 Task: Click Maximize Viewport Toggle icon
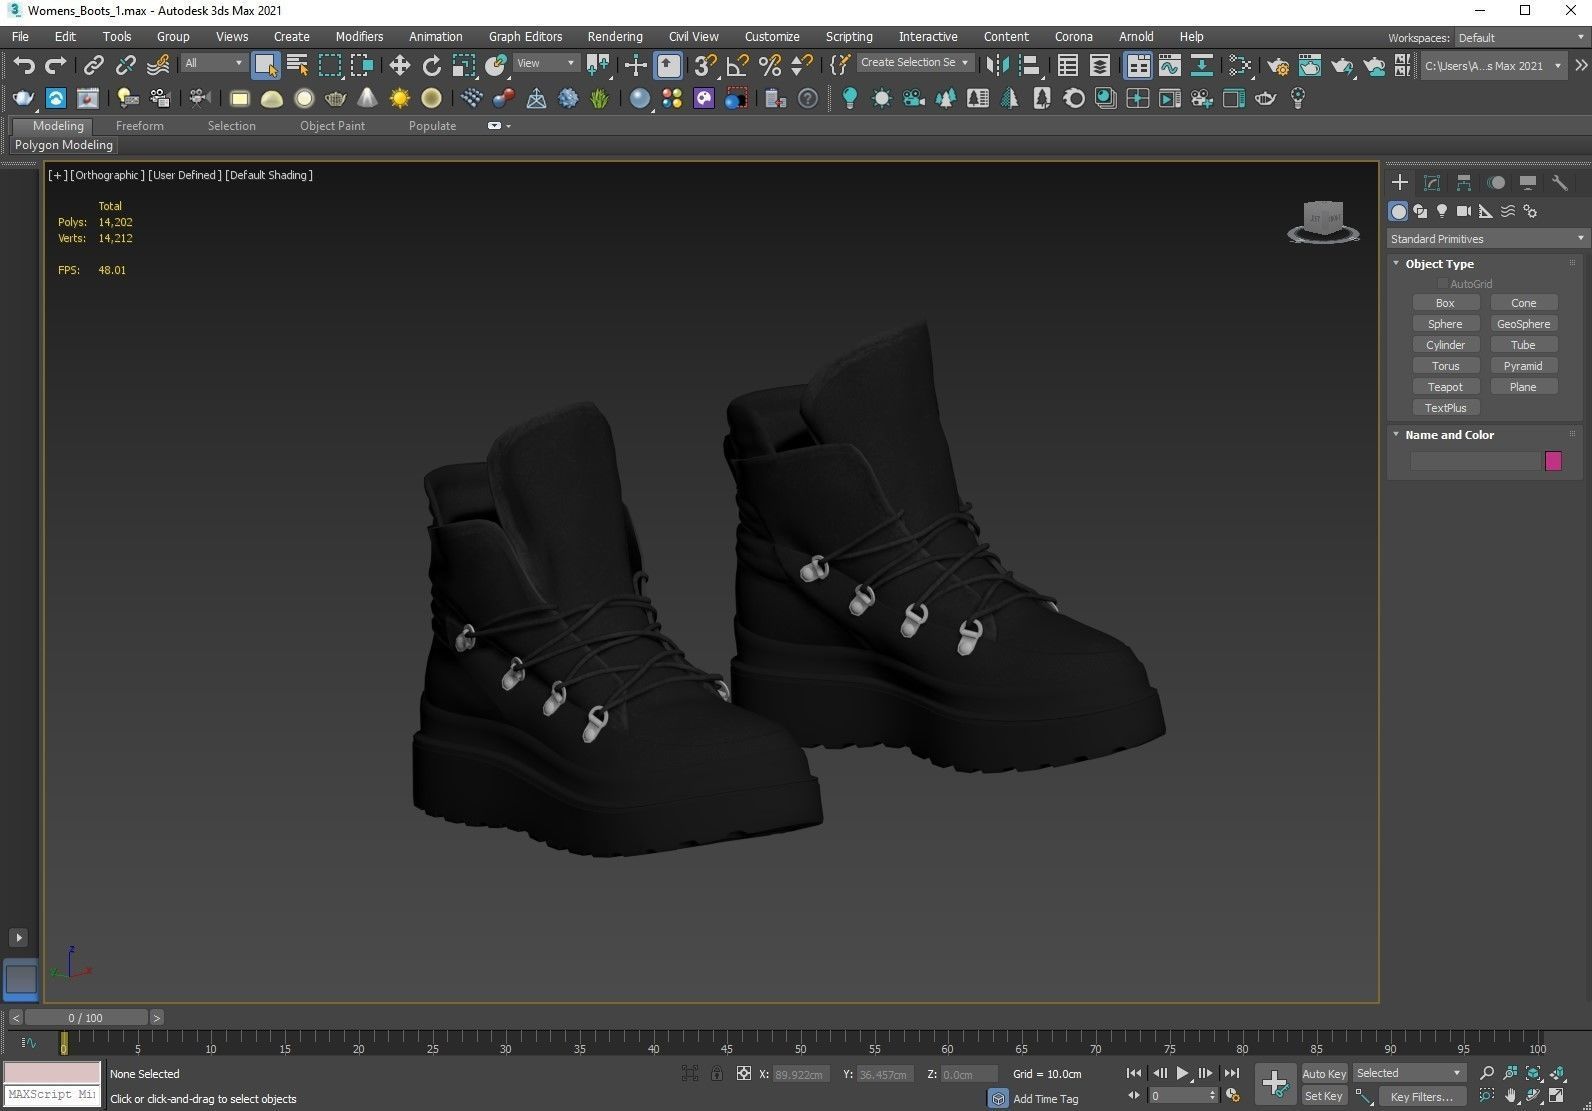[x=1558, y=1096]
